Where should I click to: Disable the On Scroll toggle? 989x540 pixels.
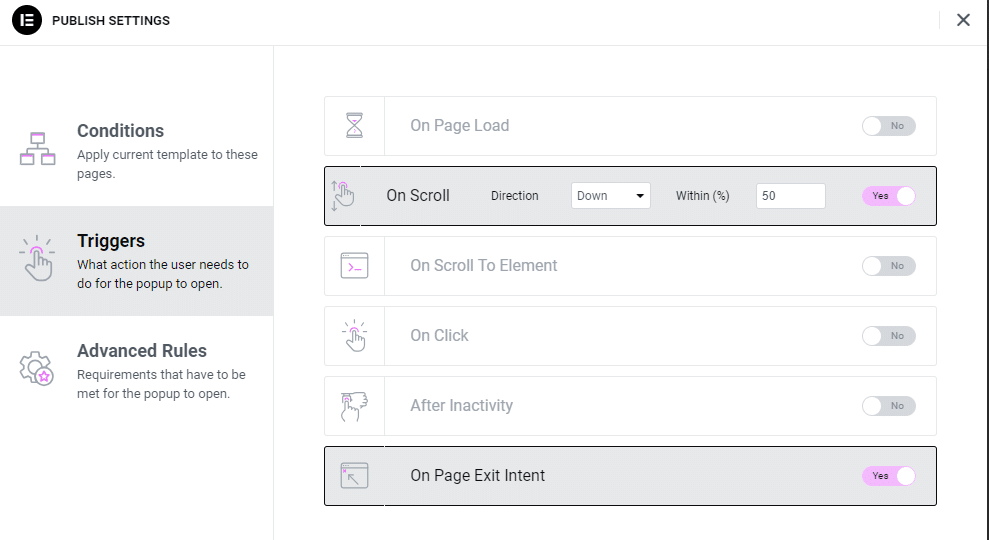click(x=889, y=196)
